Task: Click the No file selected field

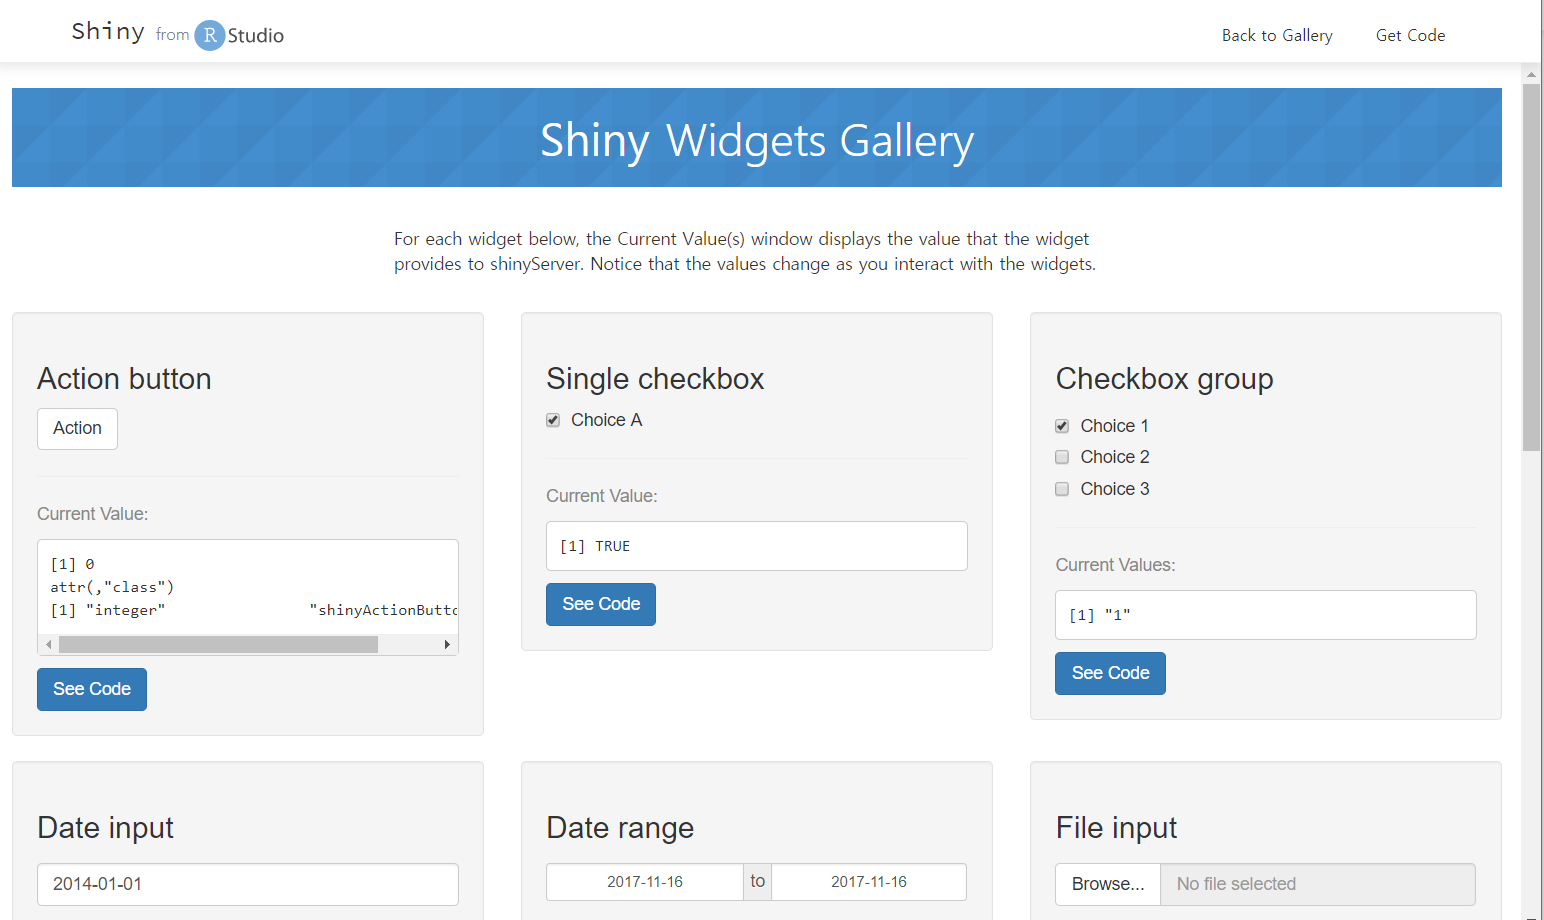Action: [x=1318, y=884]
